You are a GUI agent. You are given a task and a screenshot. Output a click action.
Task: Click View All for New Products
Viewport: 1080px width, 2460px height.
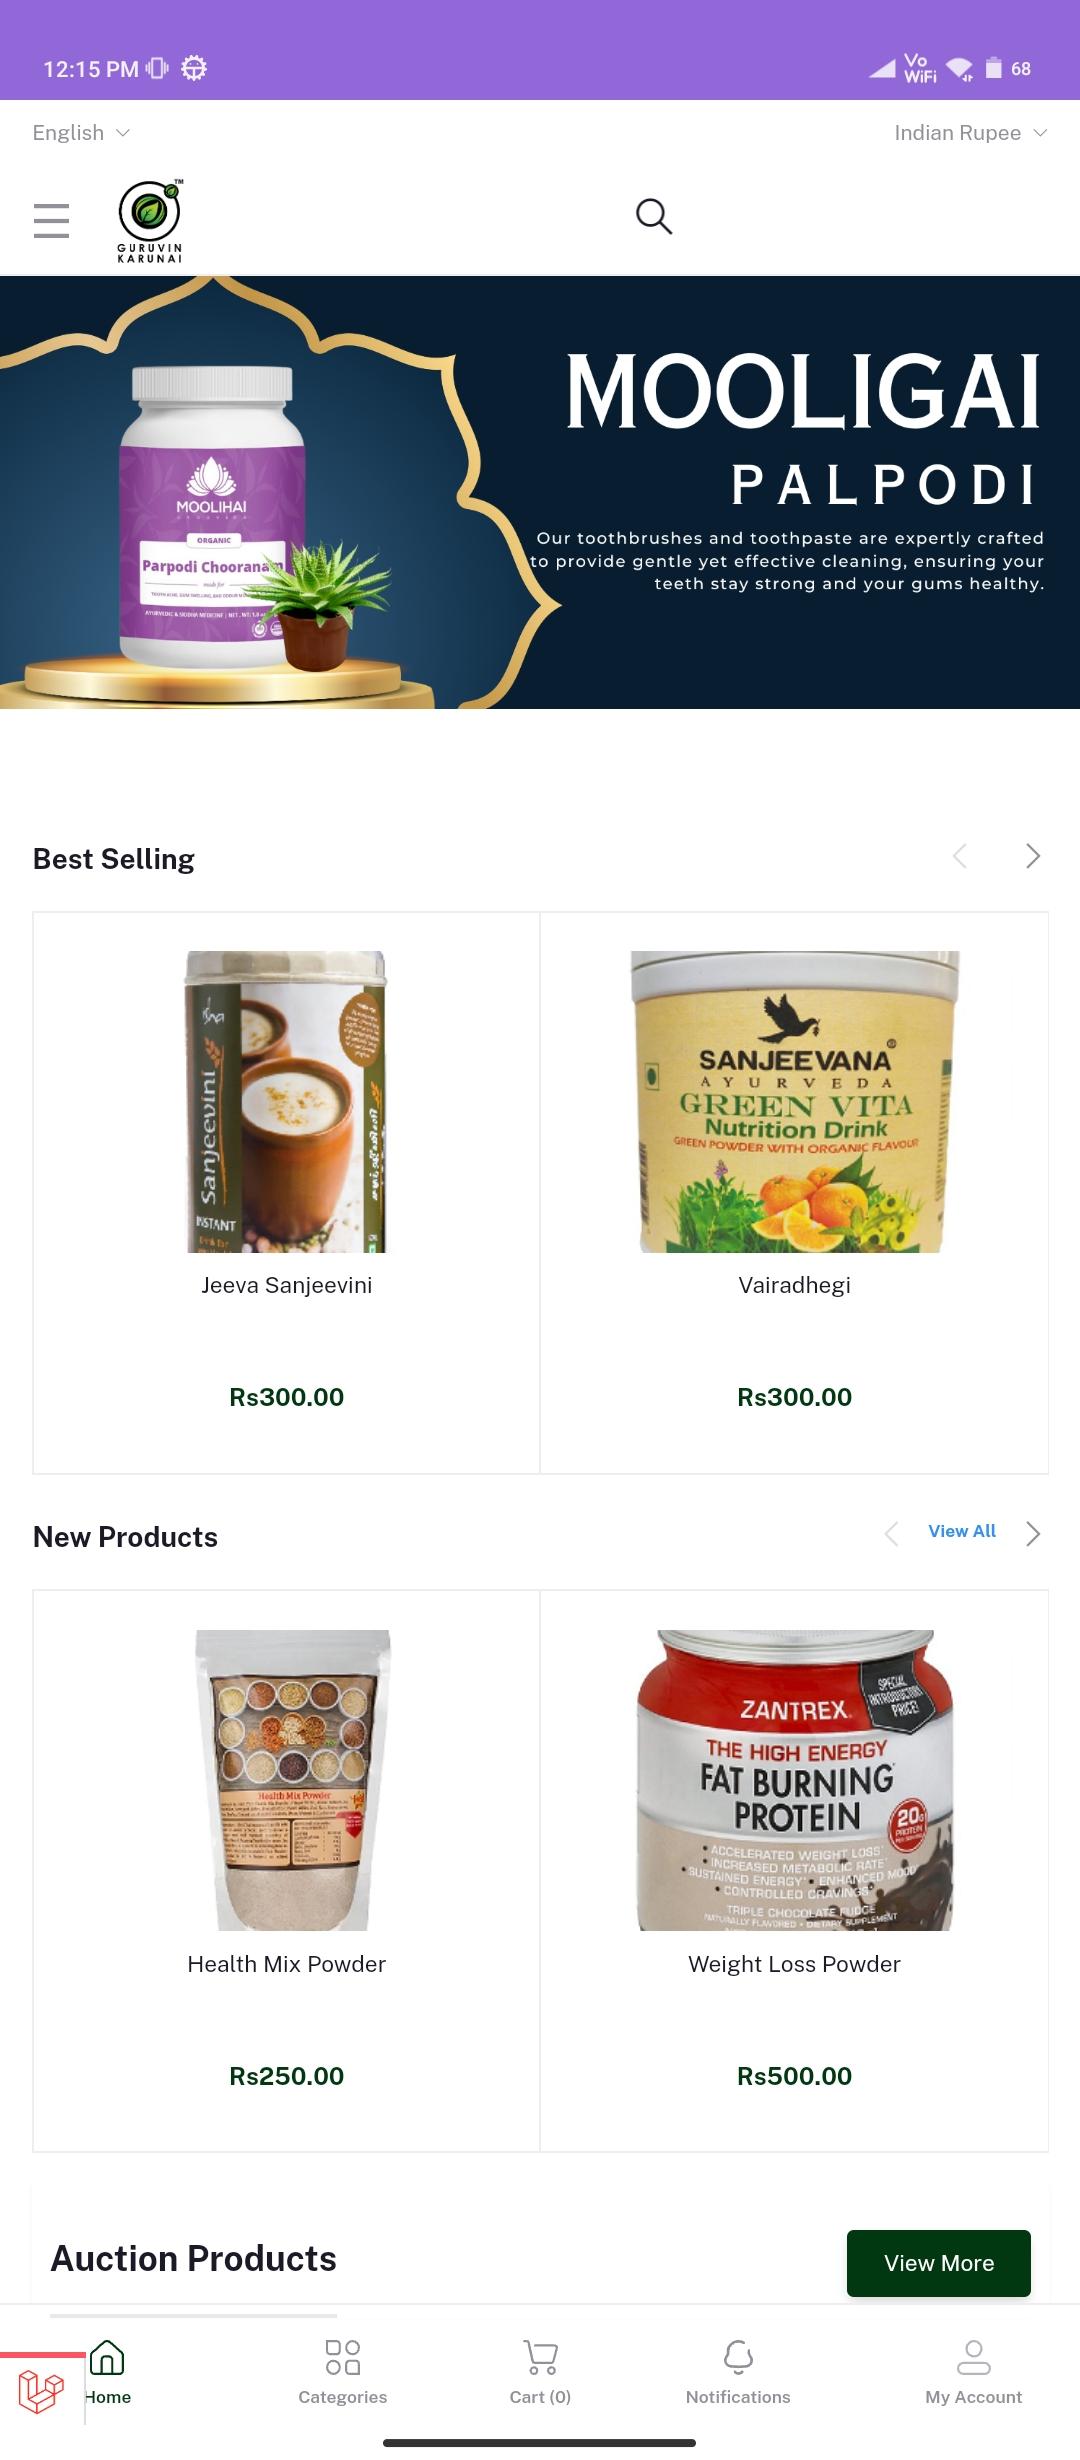962,1531
